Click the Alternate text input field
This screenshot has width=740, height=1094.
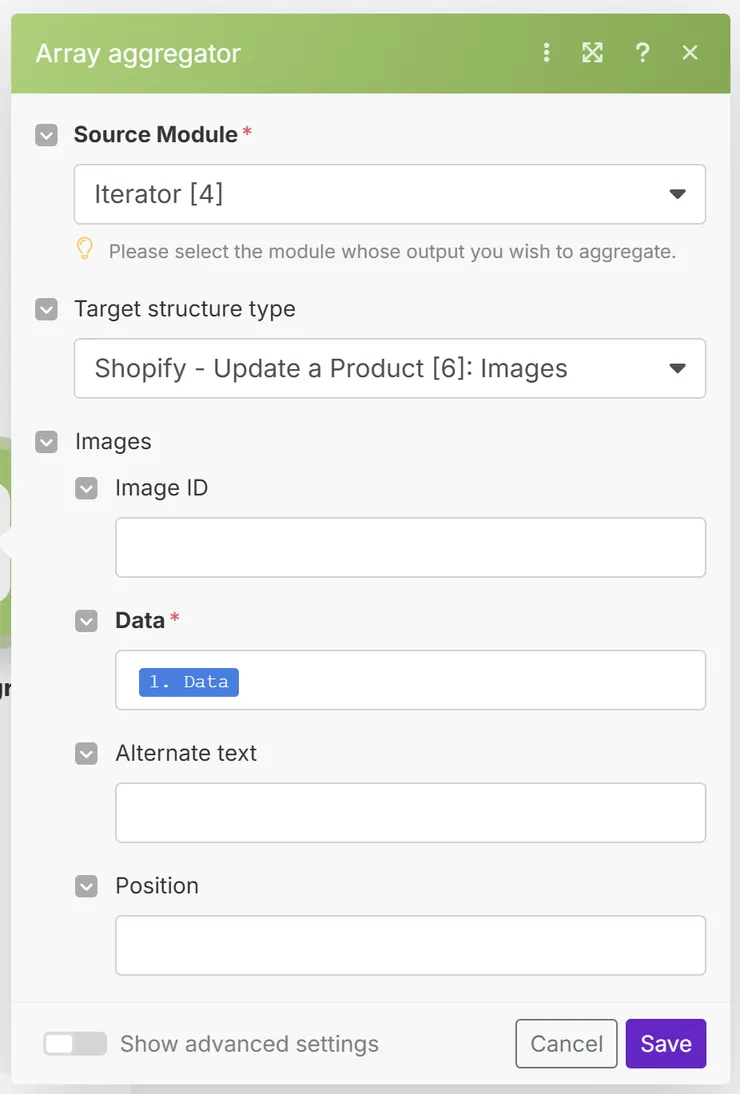pos(410,812)
